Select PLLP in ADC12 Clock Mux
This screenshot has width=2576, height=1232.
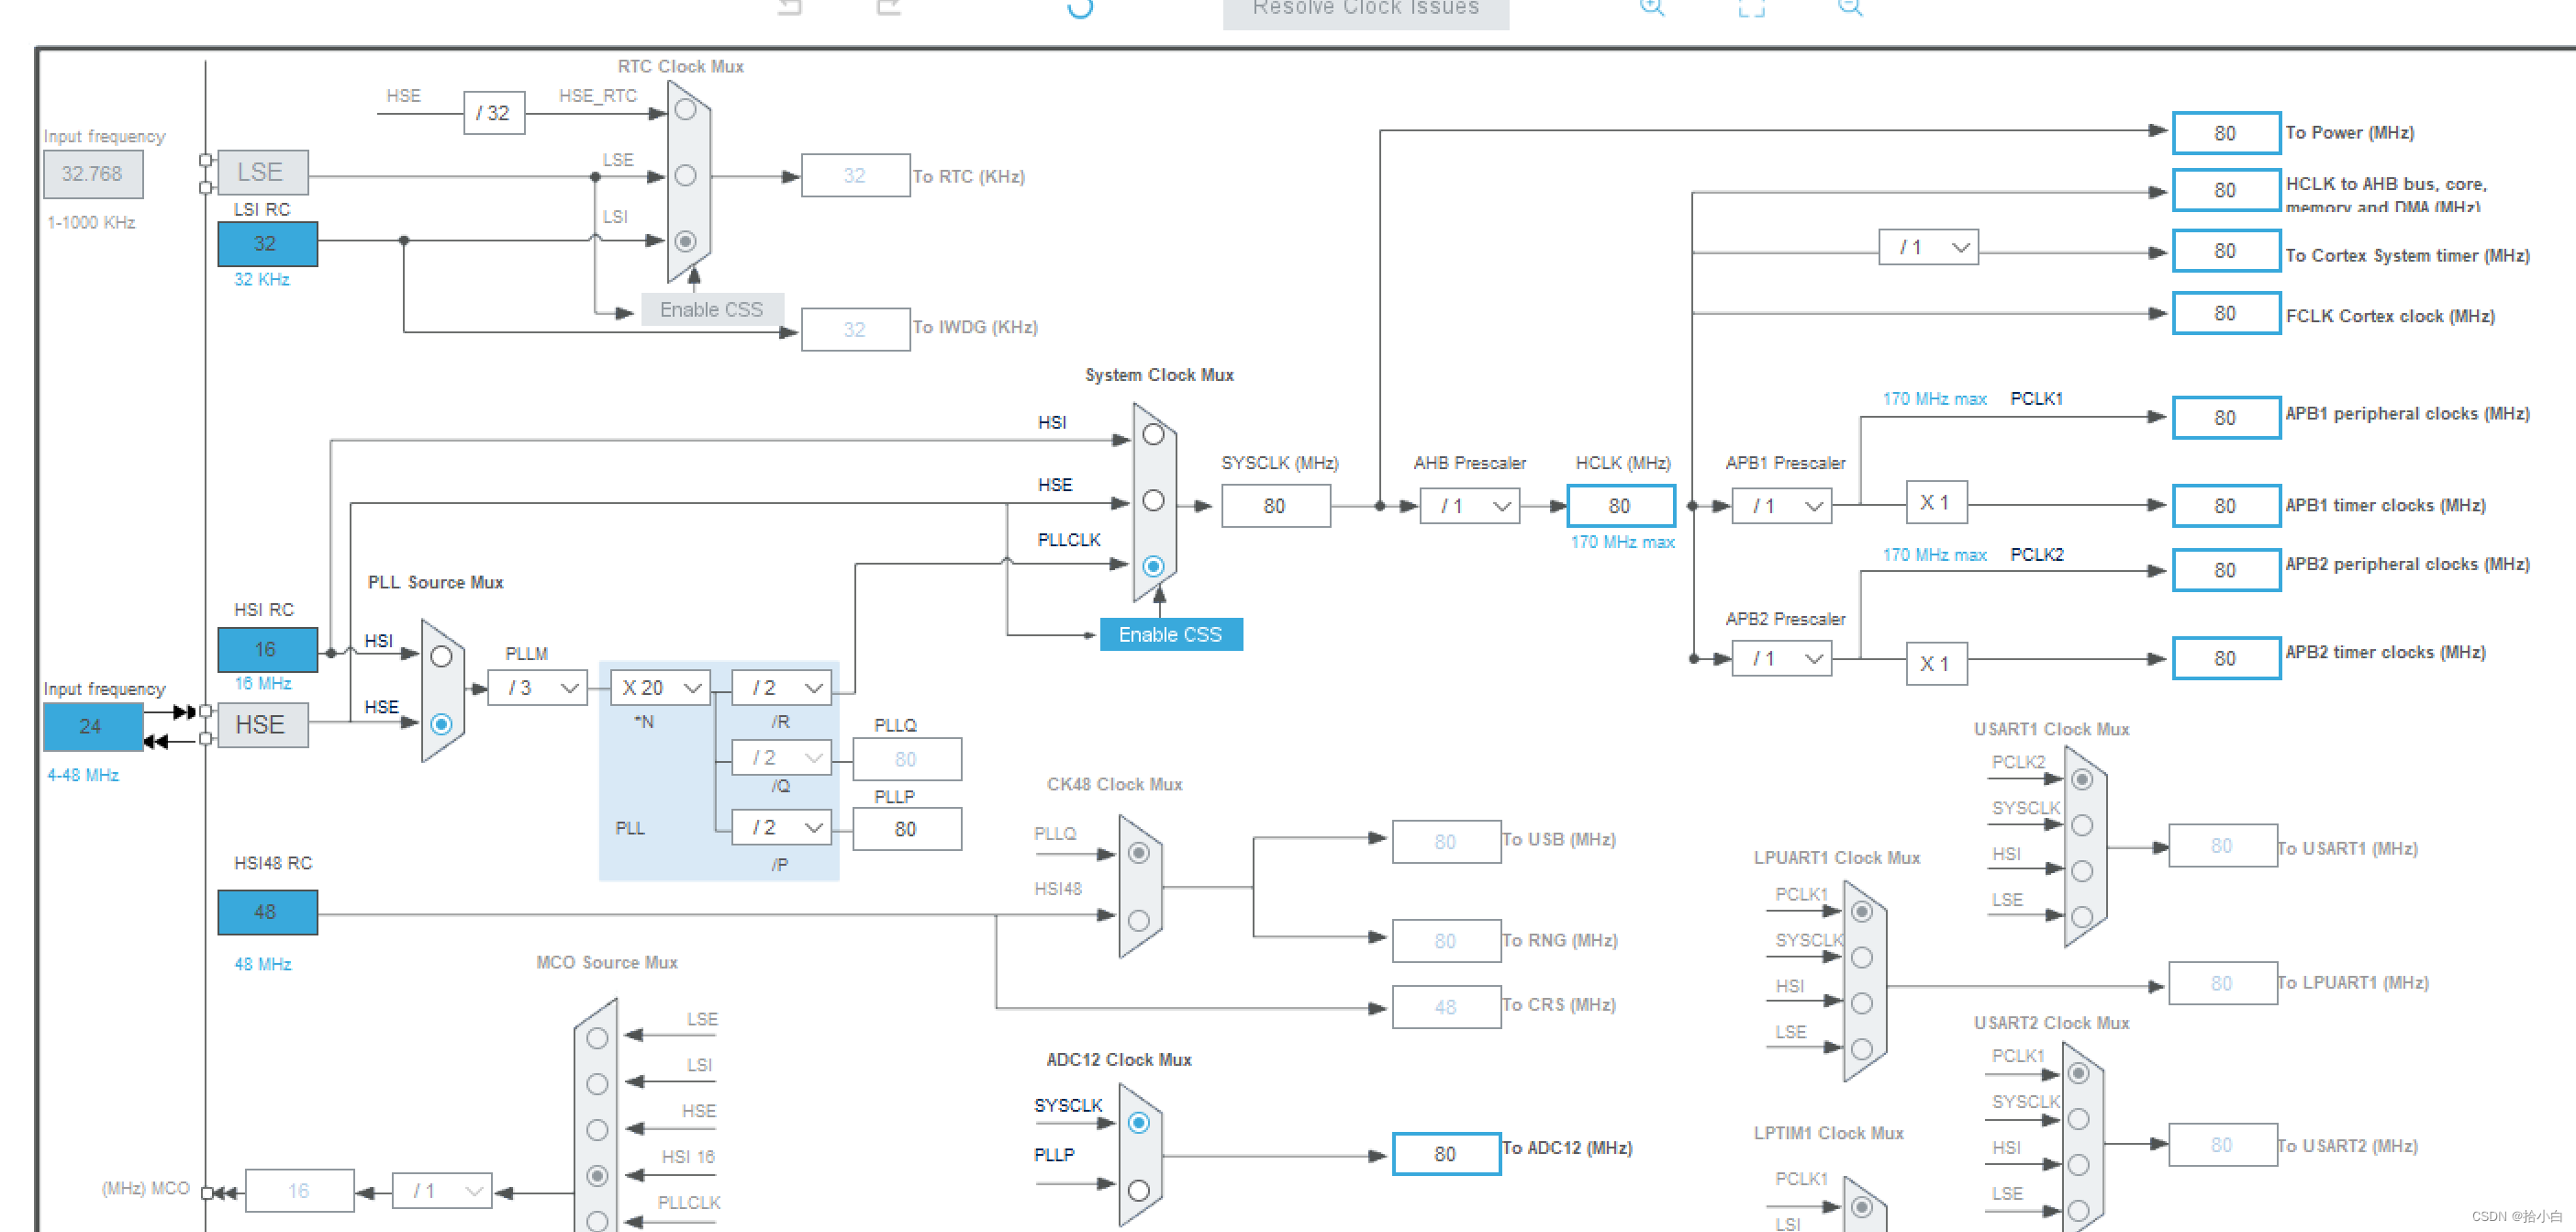pos(1138,1190)
